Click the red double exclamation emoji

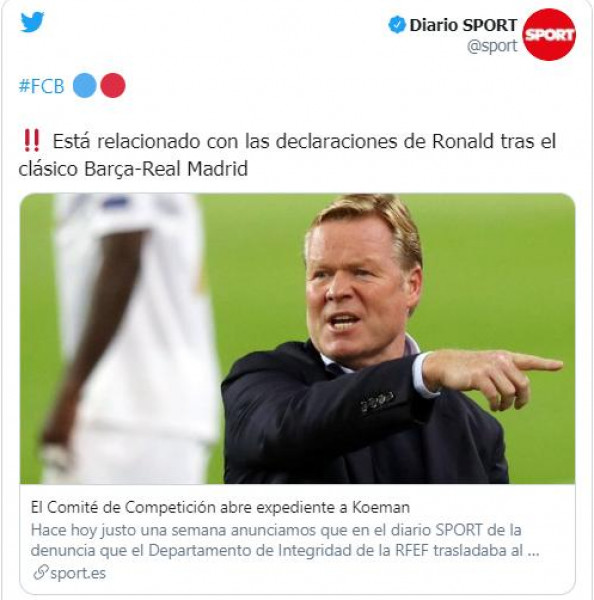pos(31,140)
